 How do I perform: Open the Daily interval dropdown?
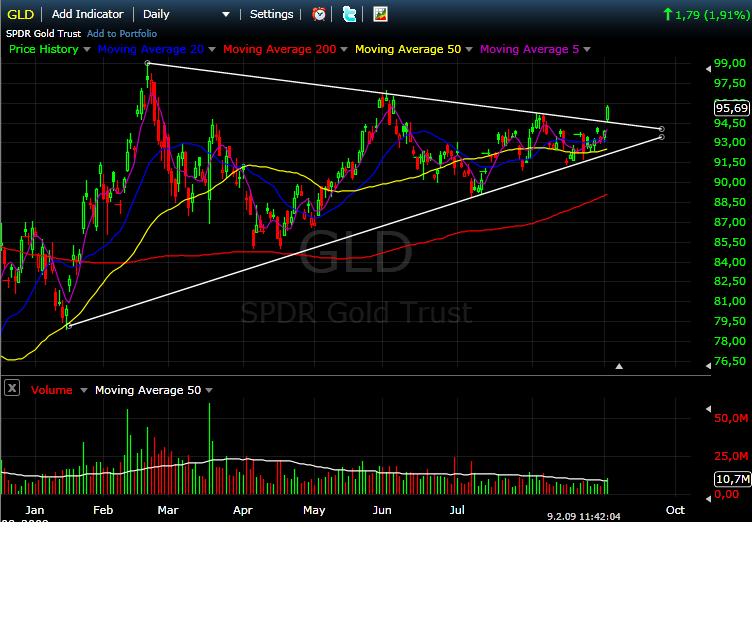[187, 14]
